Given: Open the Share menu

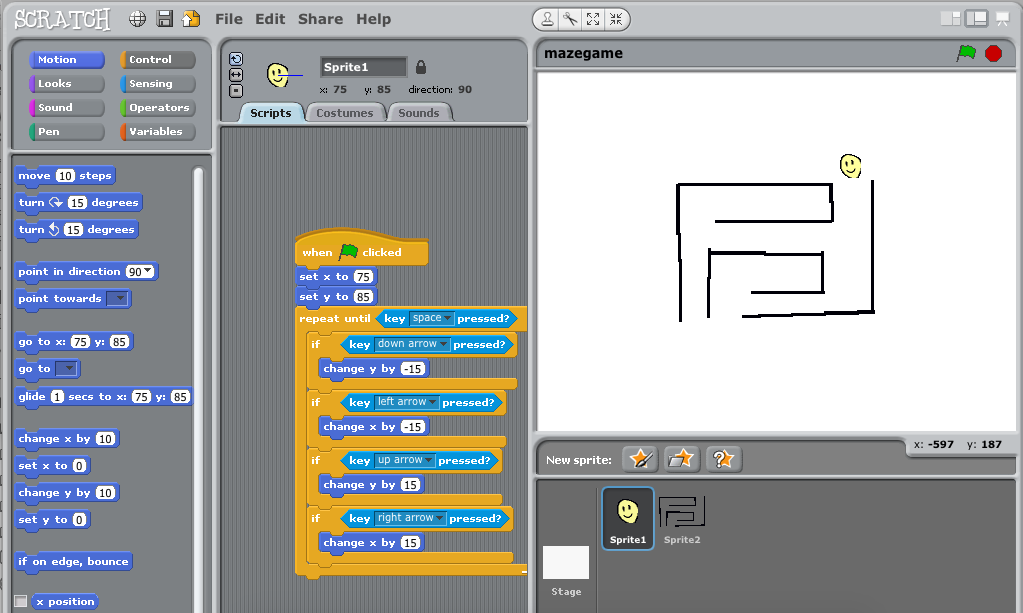Looking at the screenshot, I should point(319,18).
